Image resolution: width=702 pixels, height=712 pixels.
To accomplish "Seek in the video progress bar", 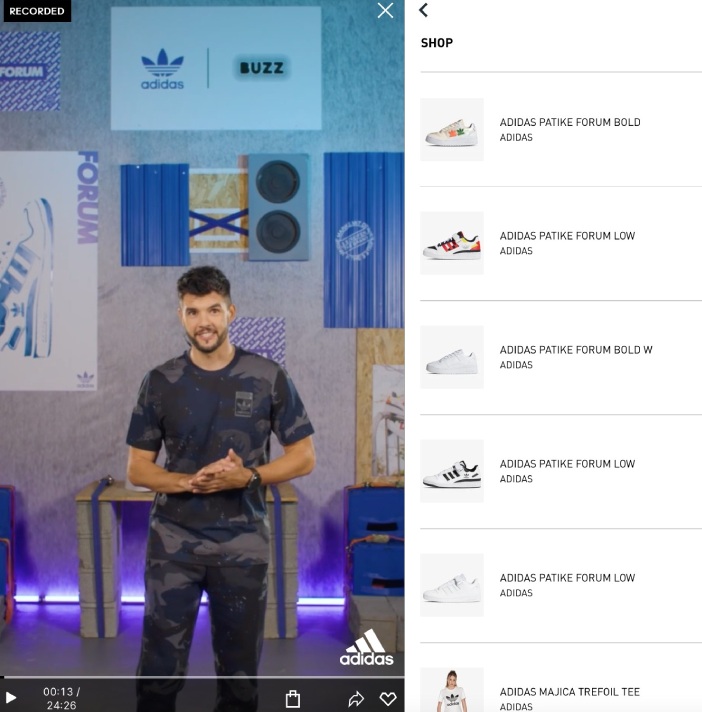I will tap(202, 677).
